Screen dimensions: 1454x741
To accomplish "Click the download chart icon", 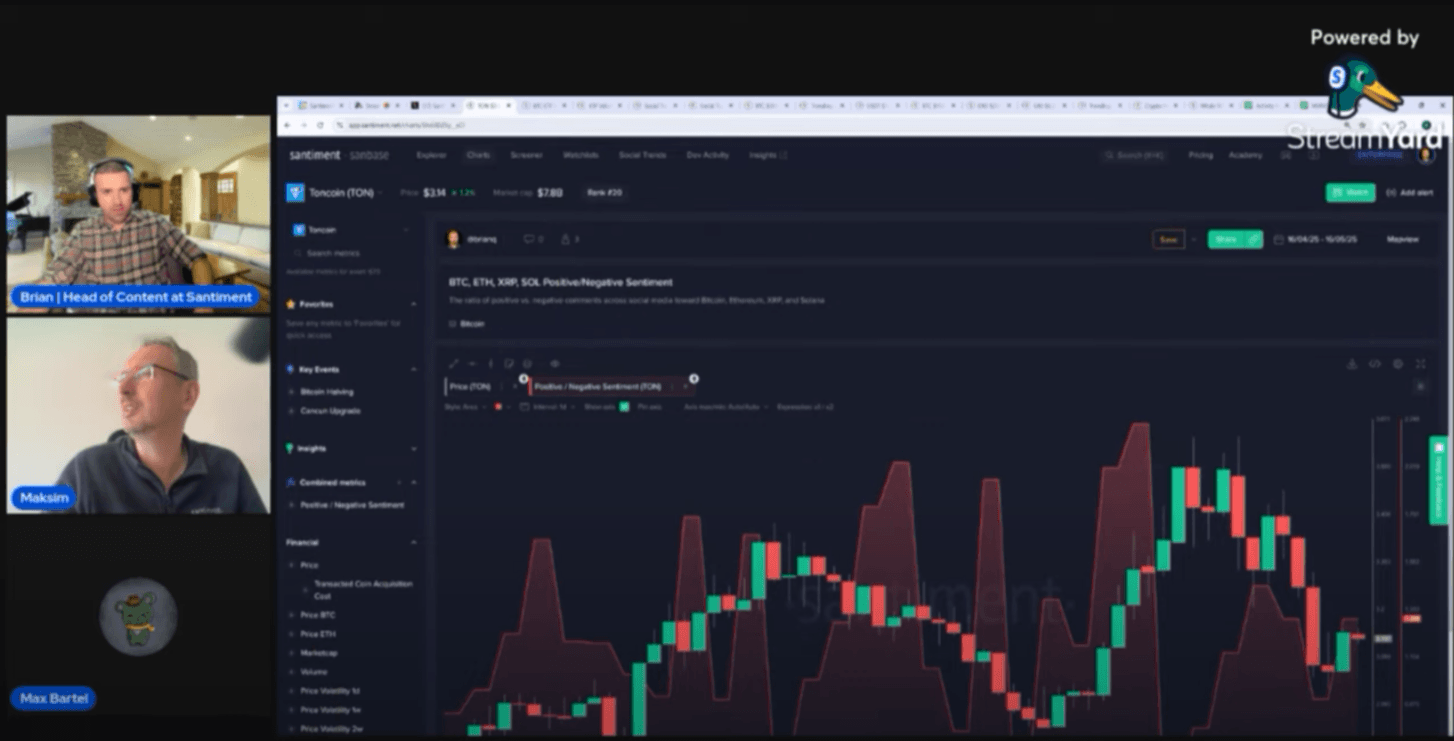I will (x=1351, y=364).
